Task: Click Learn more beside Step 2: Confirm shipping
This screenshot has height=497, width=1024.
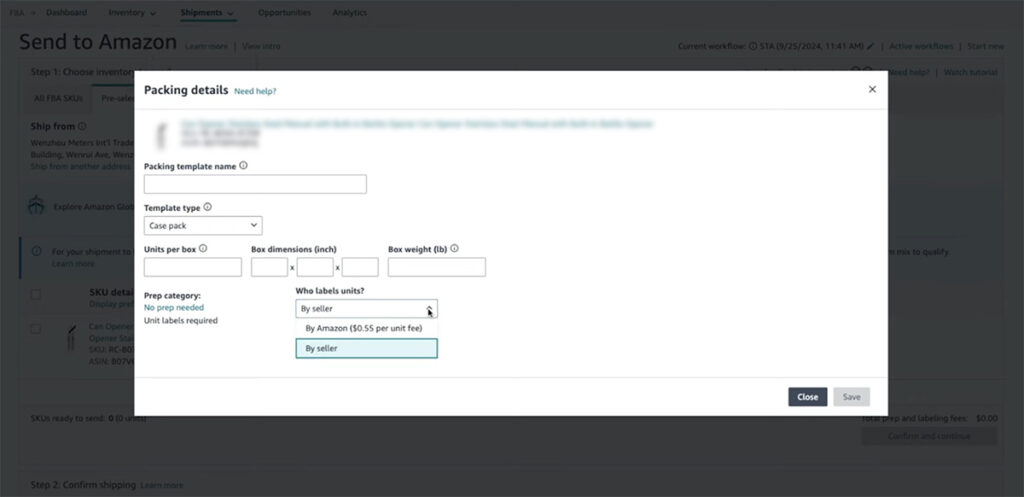Action: (162, 485)
